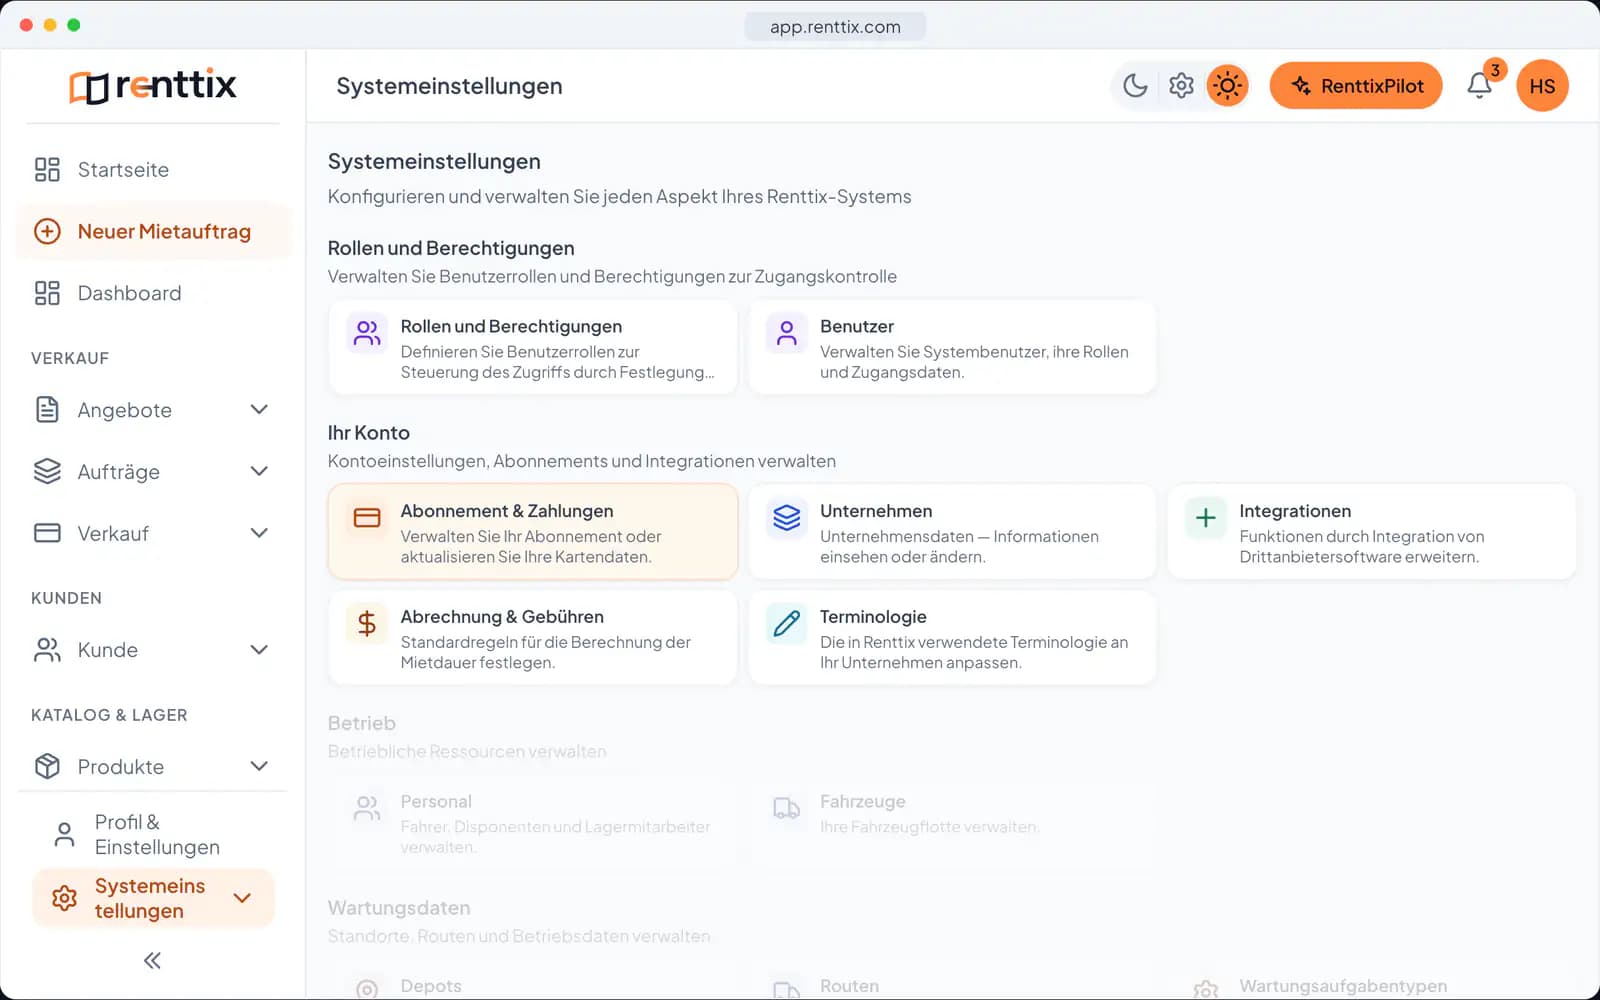
Task: Open the Personal card
Action: pos(533,822)
